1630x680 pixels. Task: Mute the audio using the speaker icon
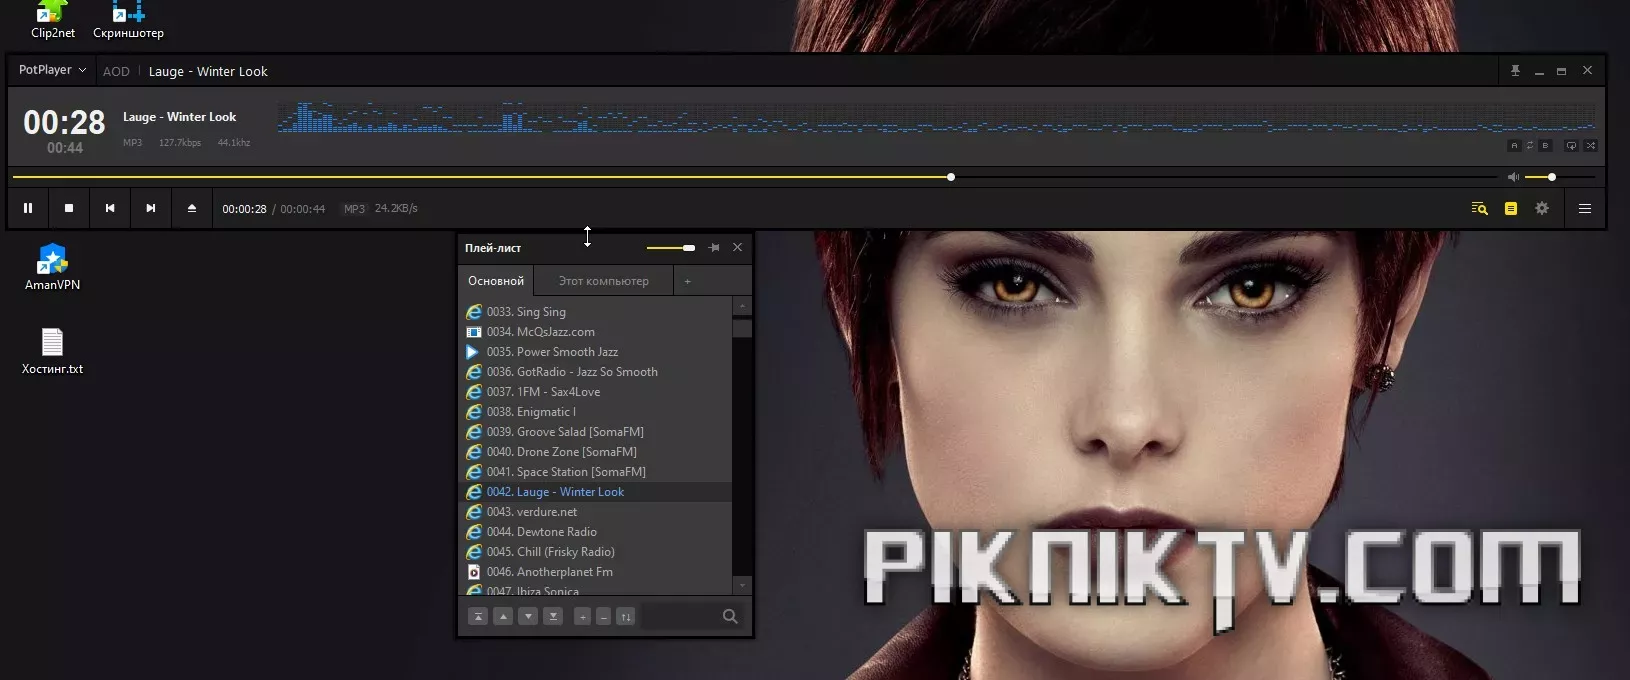tap(1513, 177)
